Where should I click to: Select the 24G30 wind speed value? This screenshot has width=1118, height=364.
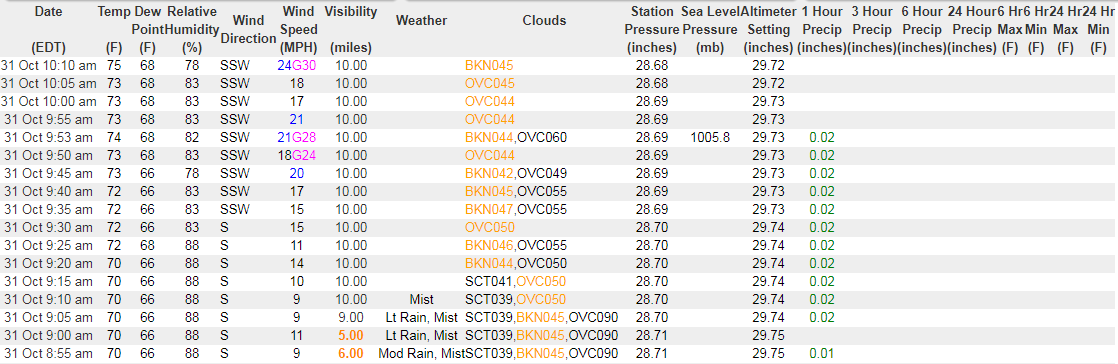click(296, 66)
